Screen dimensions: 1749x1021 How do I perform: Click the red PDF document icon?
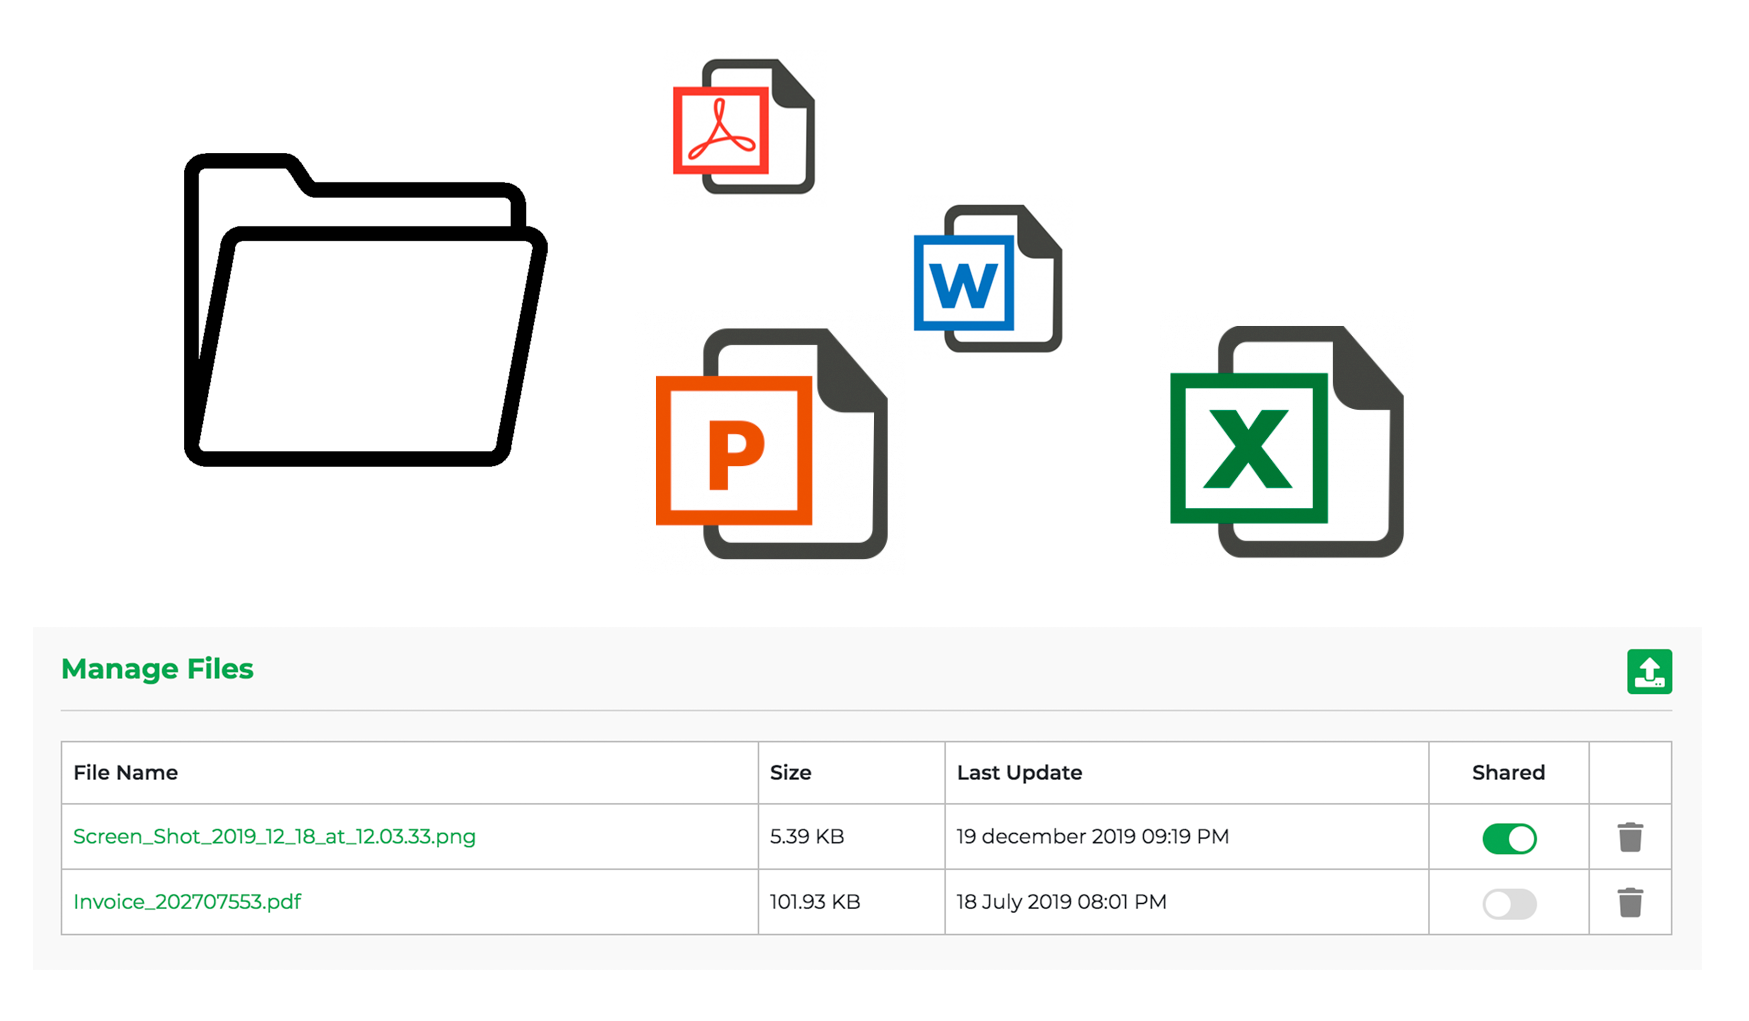click(x=744, y=126)
